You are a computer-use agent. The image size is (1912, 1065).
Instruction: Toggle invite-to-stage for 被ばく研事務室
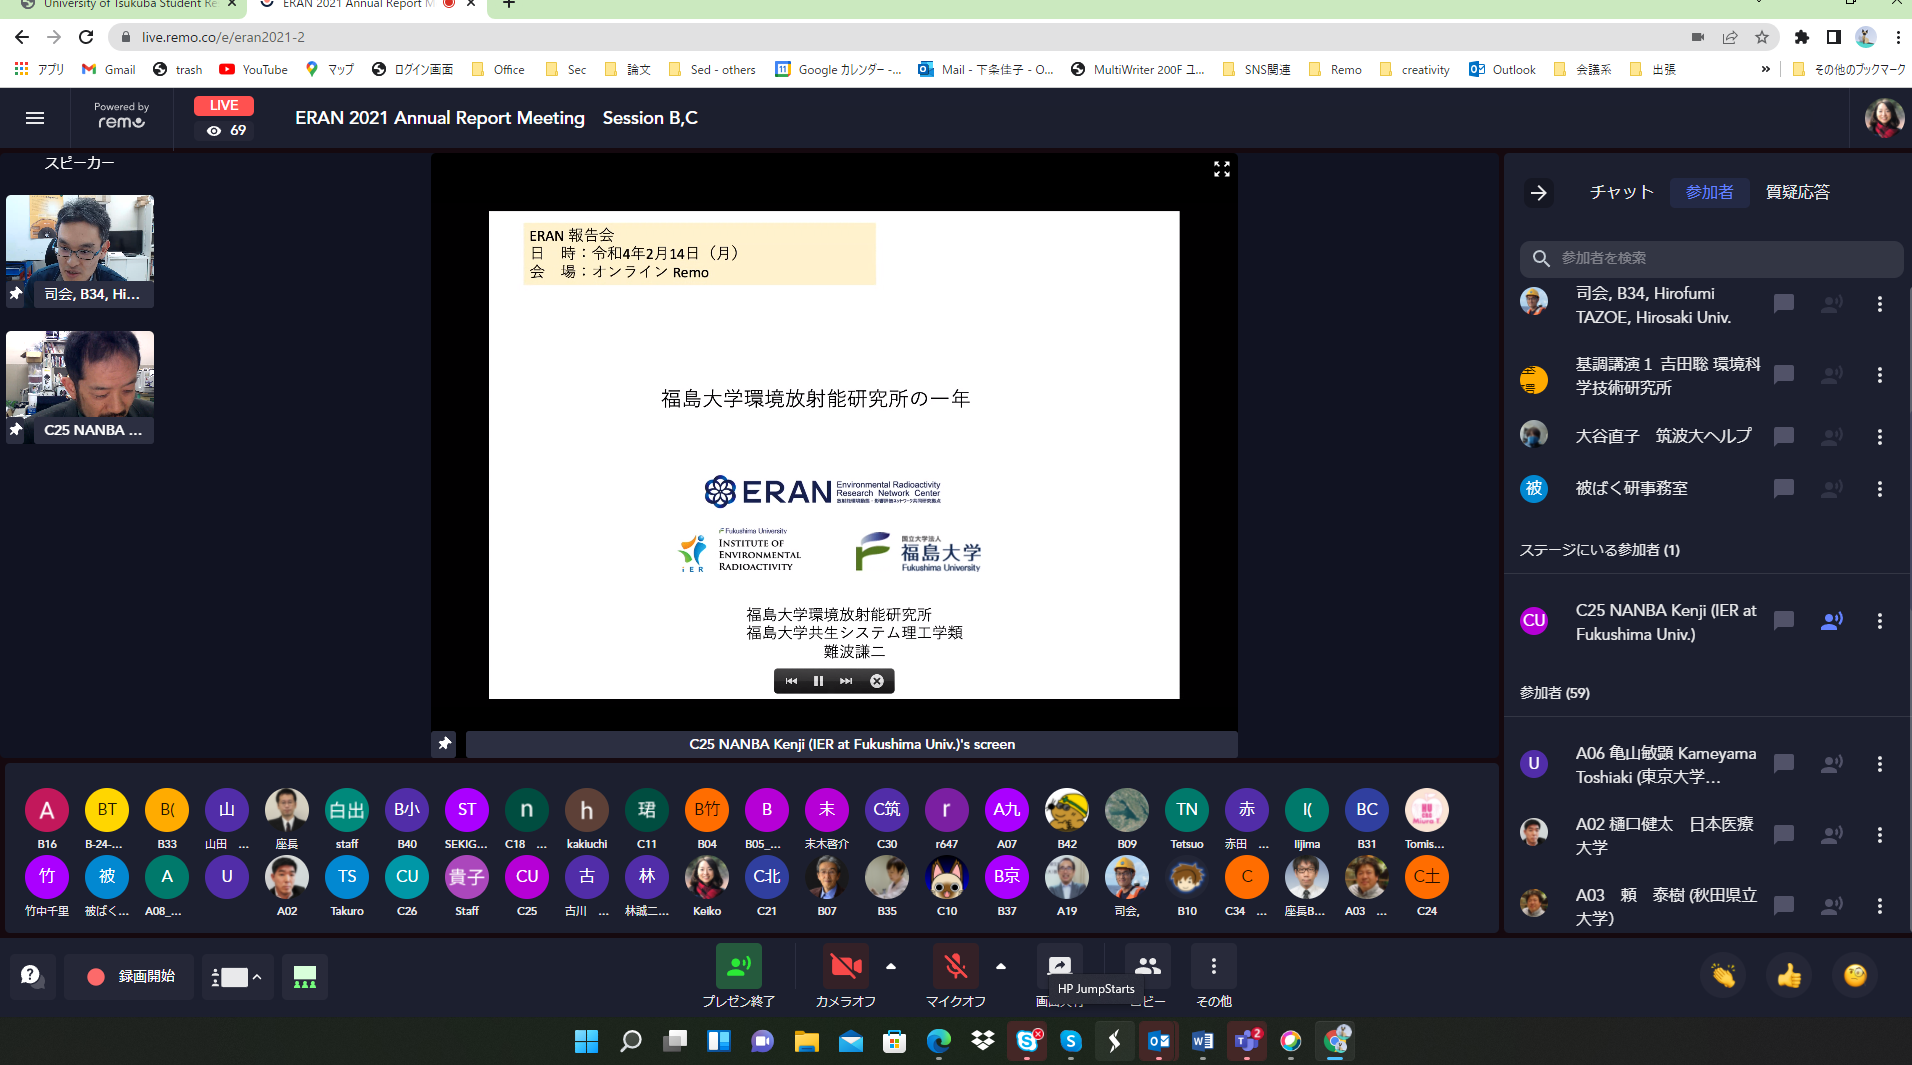point(1832,488)
